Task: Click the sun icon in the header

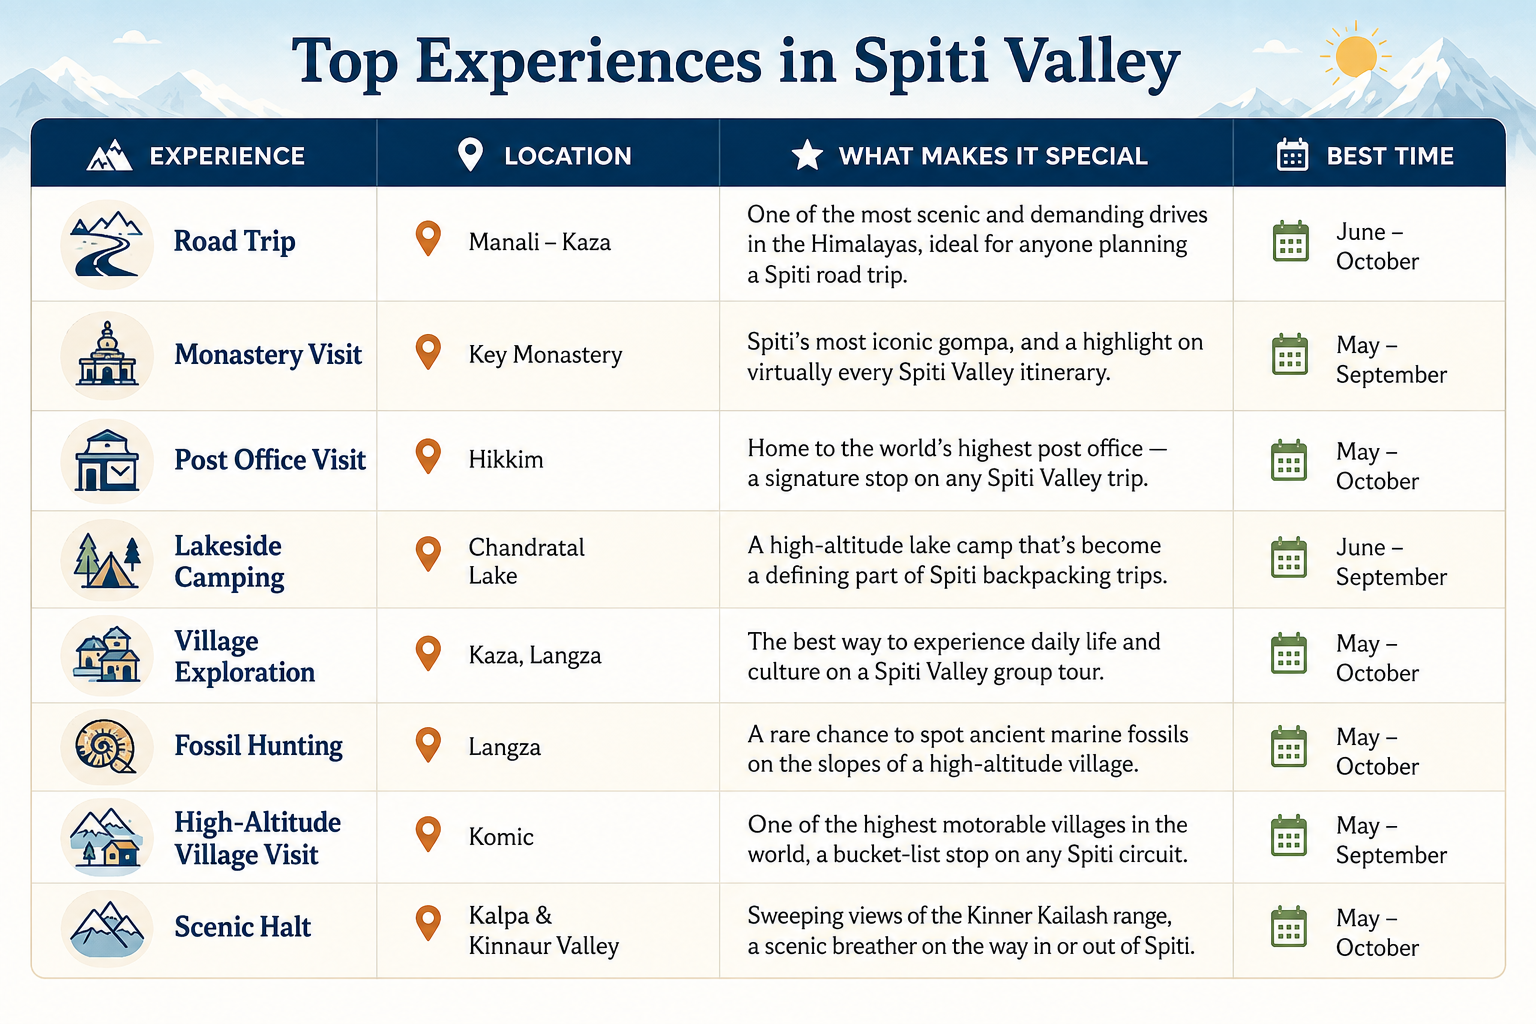Action: [1356, 55]
